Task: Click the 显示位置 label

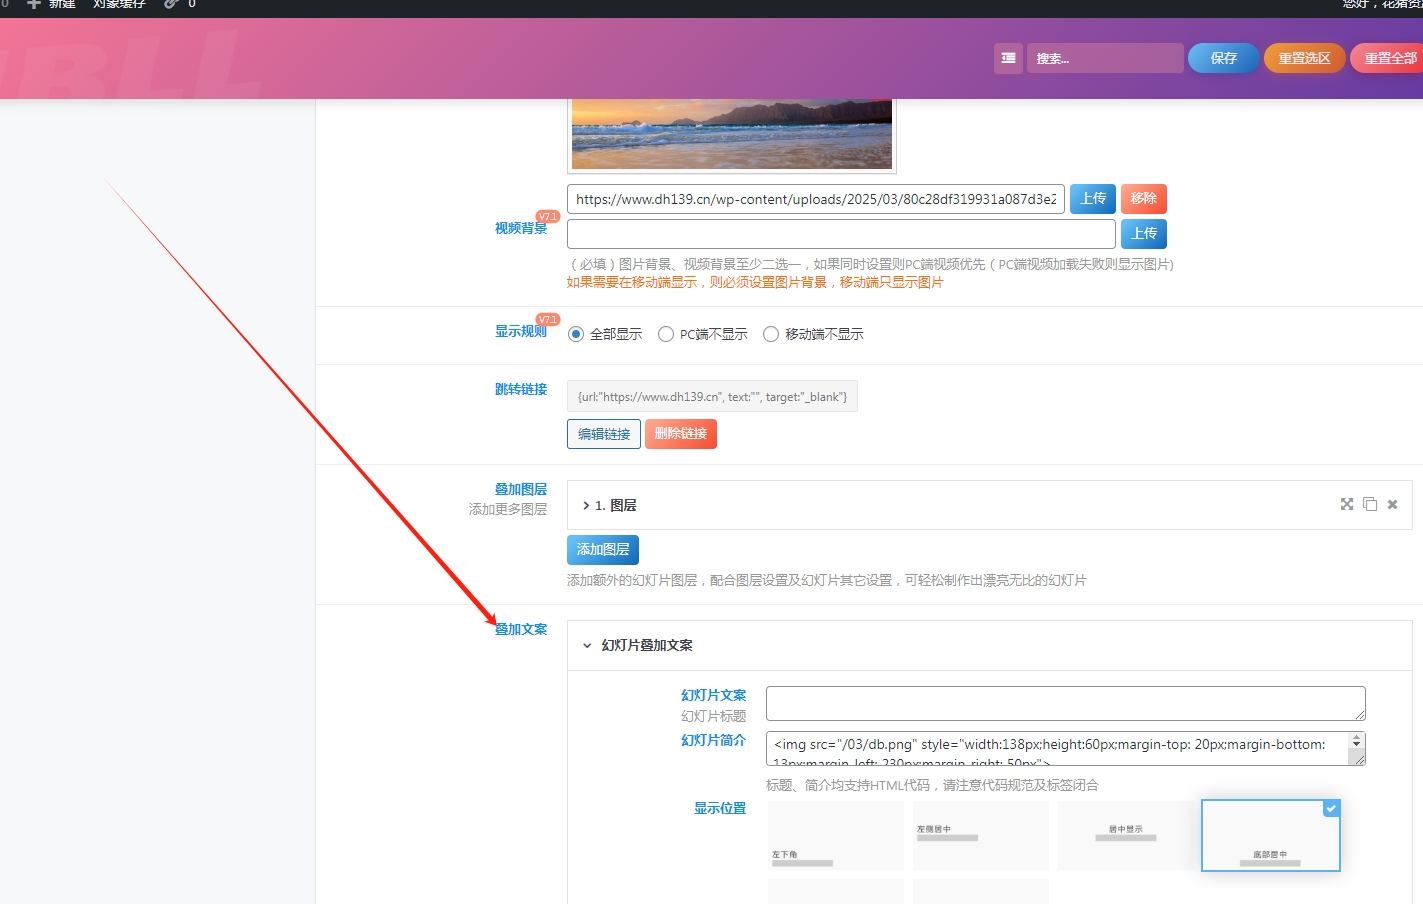Action: click(x=720, y=808)
